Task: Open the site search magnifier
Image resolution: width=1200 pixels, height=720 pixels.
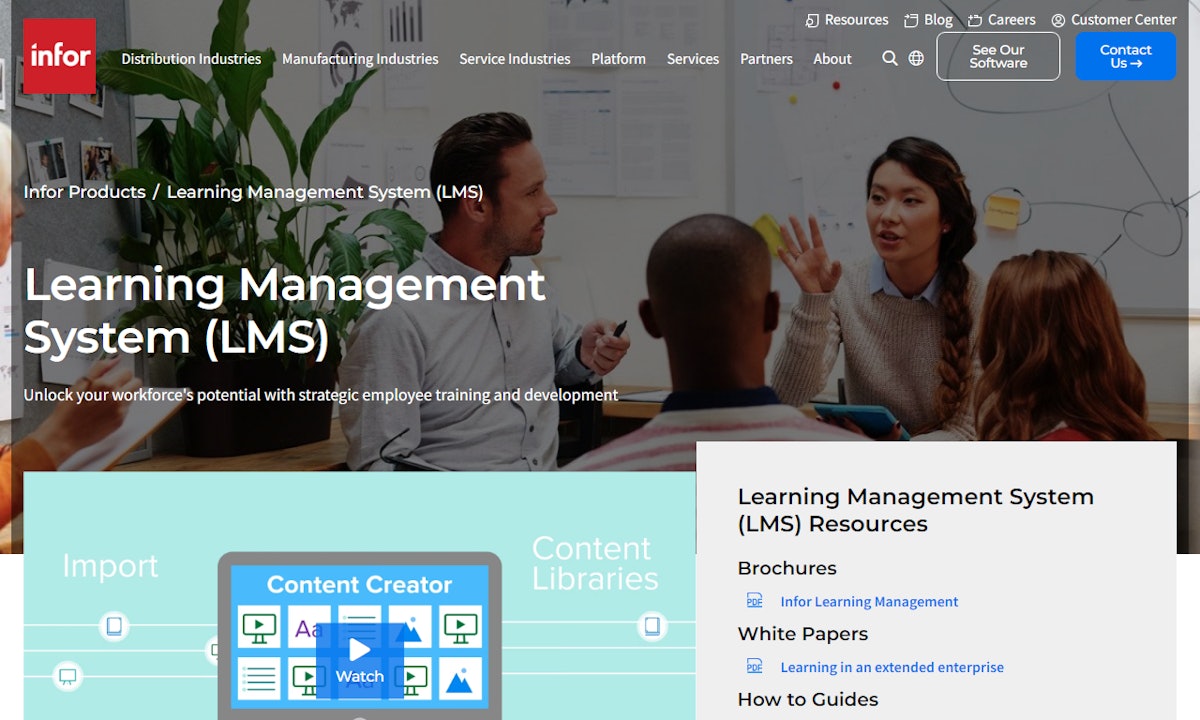Action: click(x=889, y=58)
